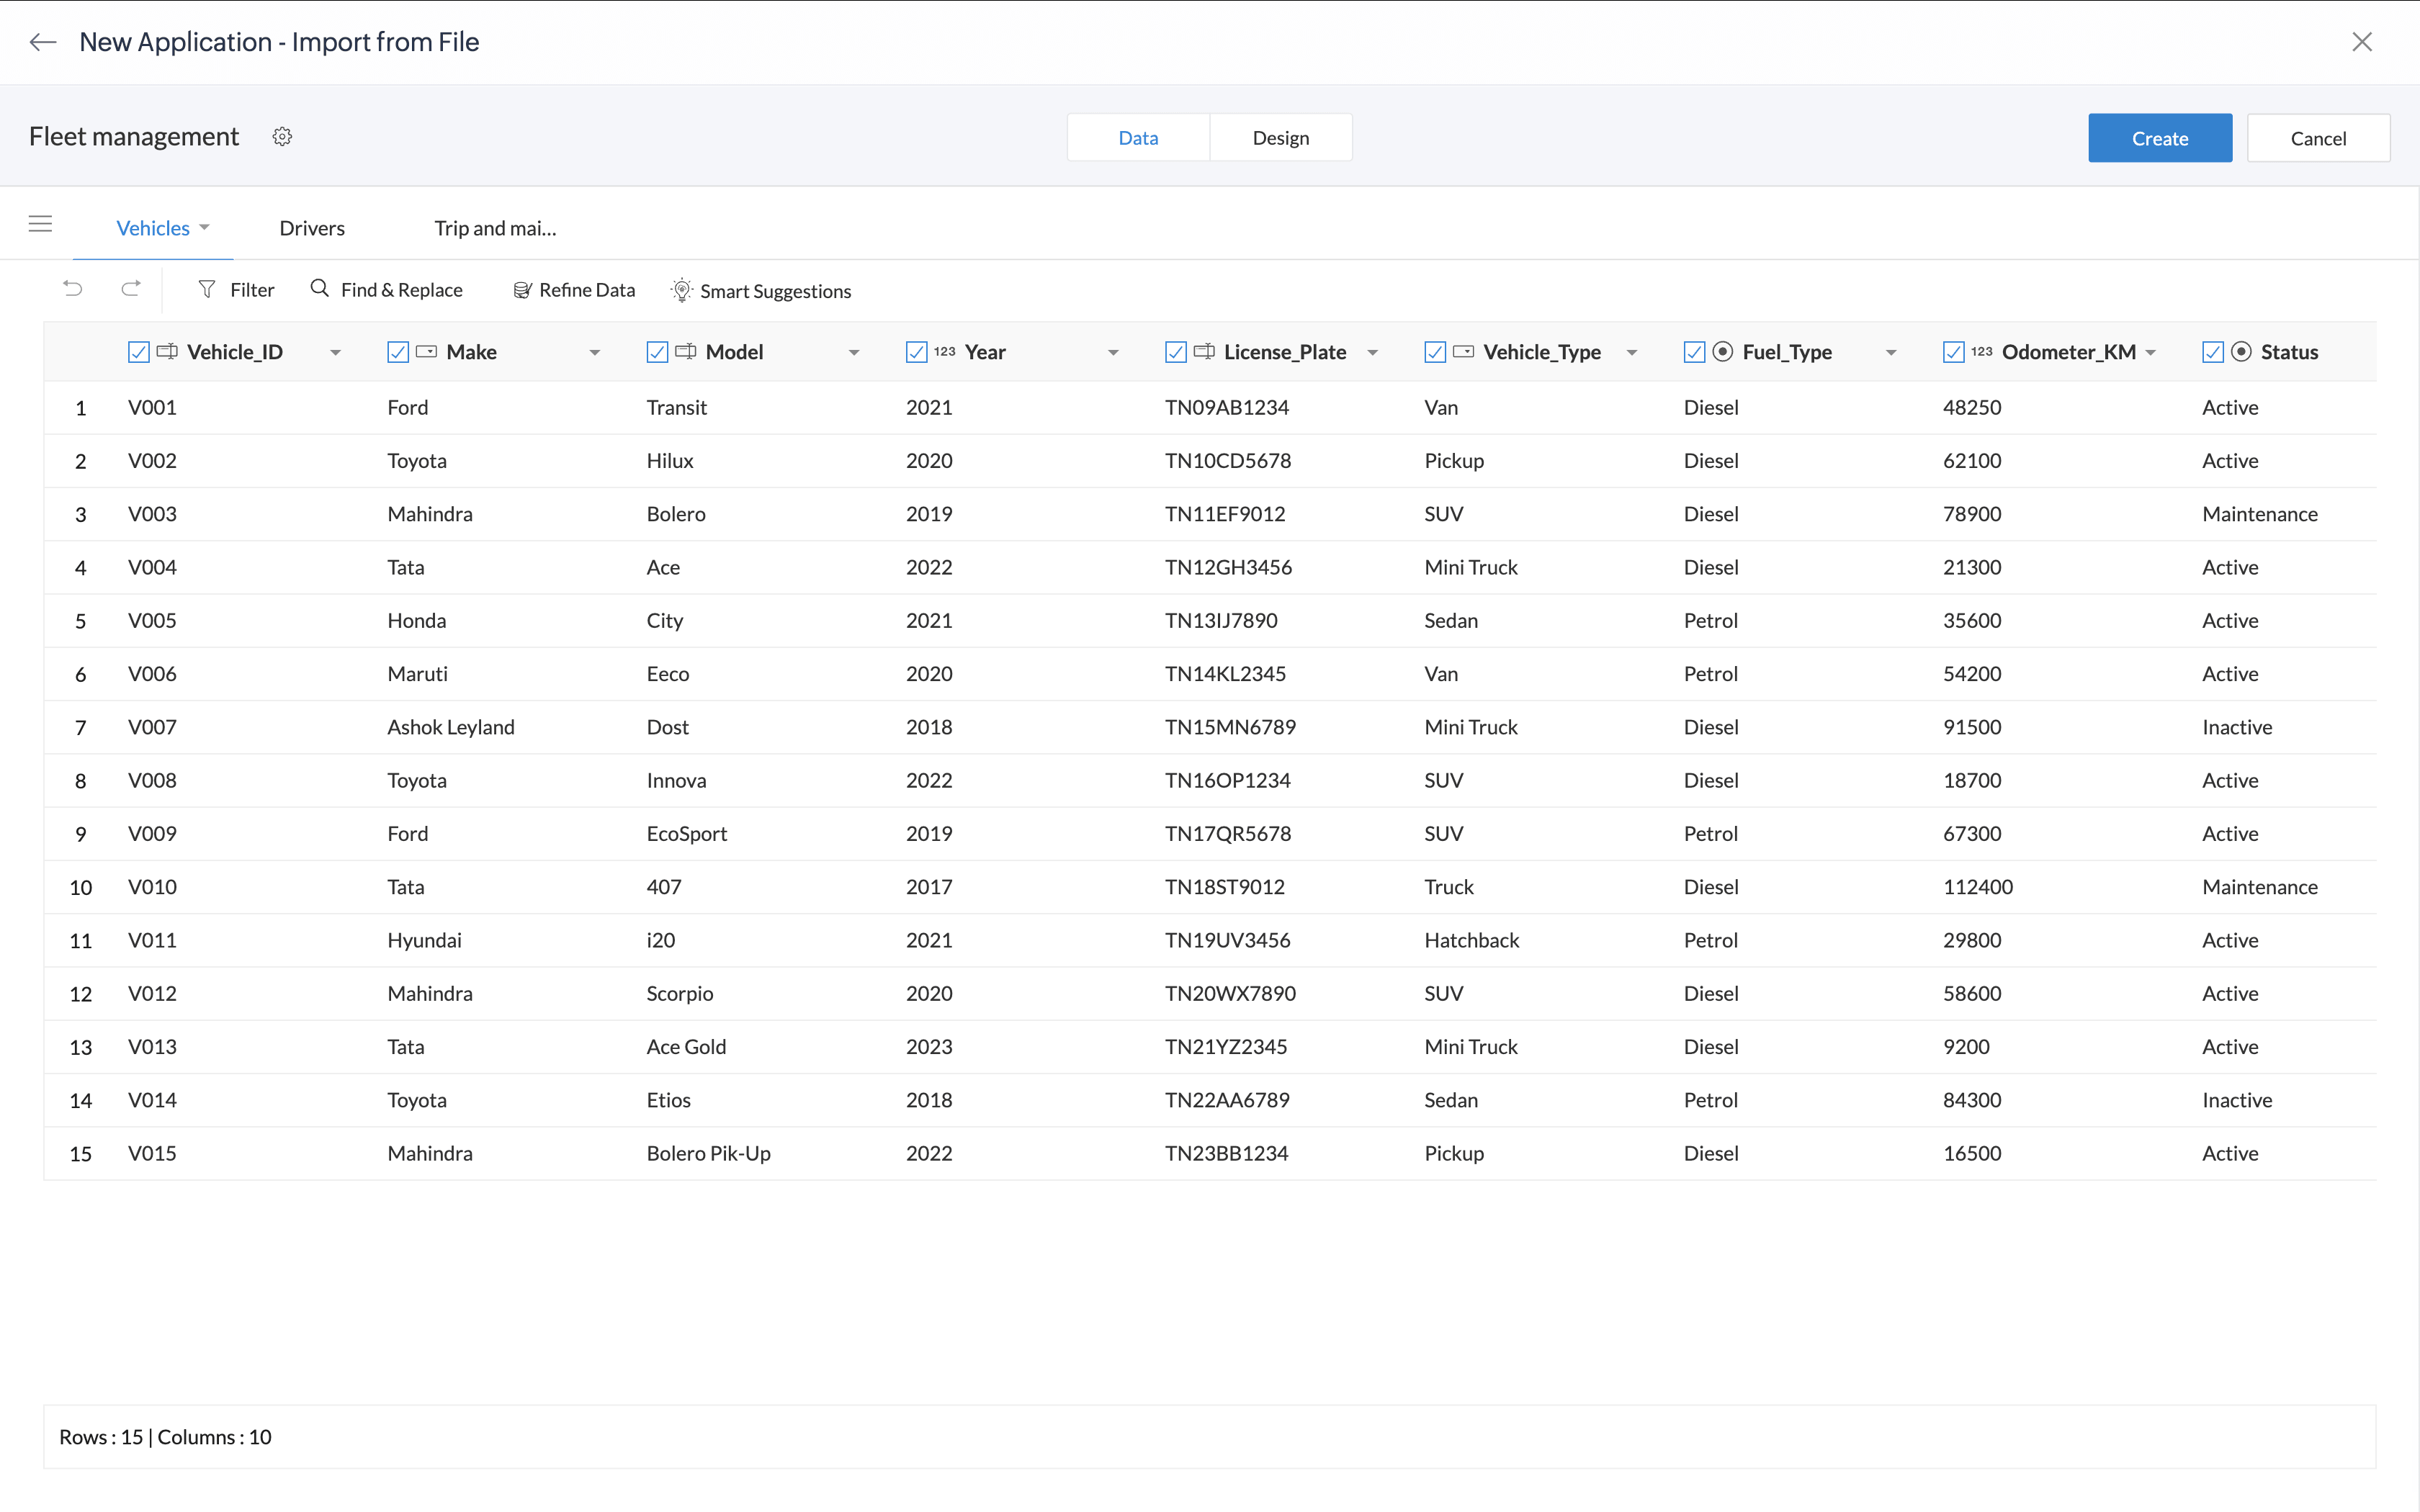Click the Year number type icon
Viewport: 2420px width, 1512px height.
pos(945,351)
